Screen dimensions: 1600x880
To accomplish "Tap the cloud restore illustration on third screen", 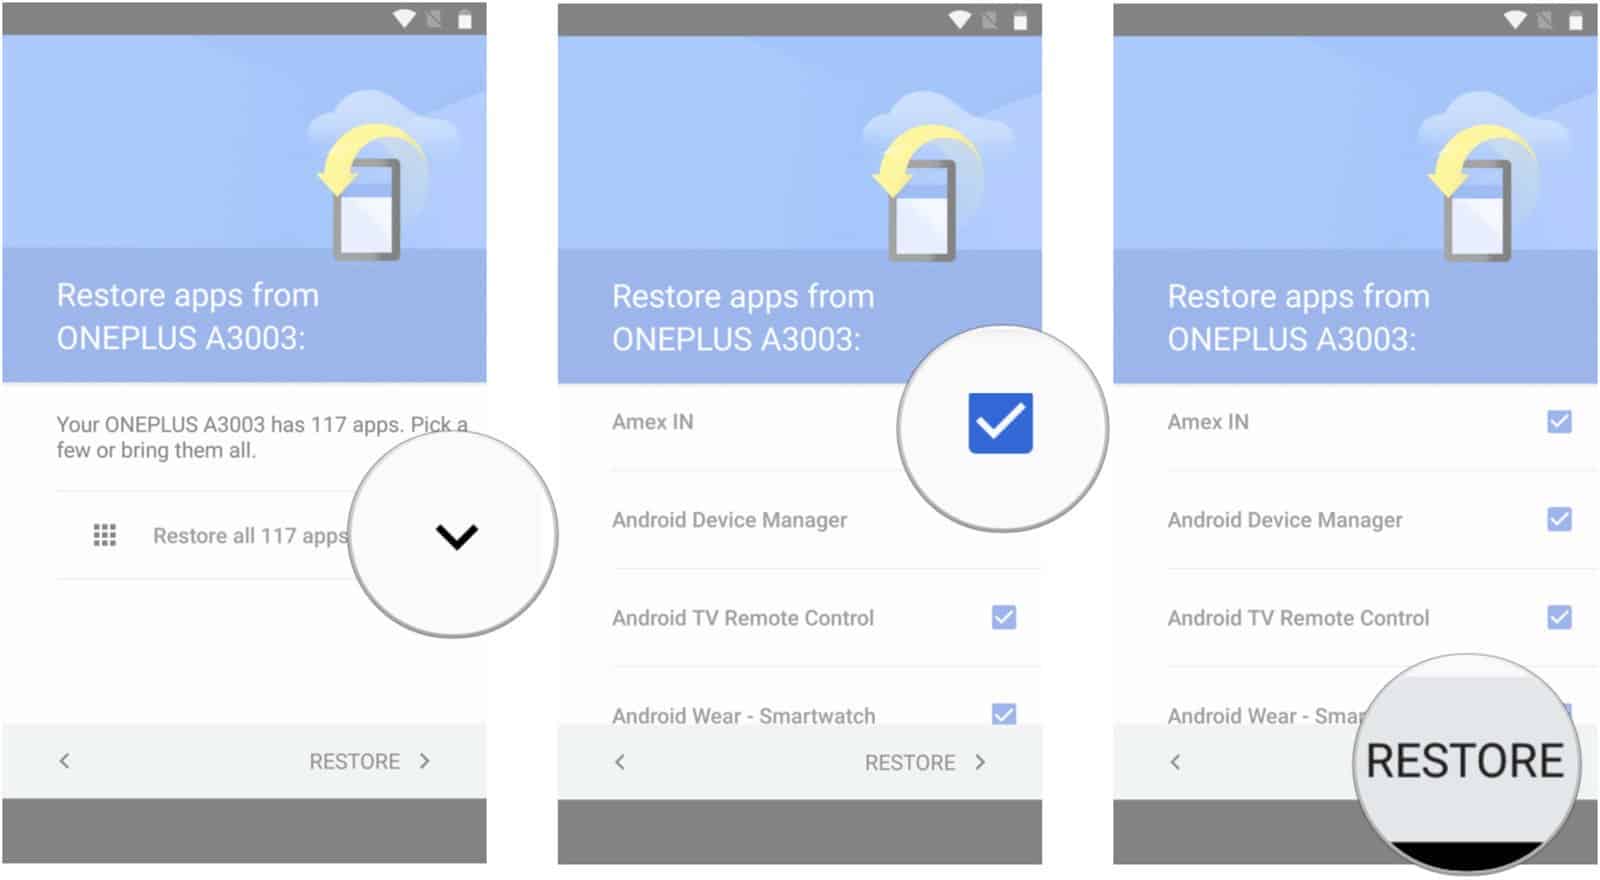I will tap(1492, 176).
